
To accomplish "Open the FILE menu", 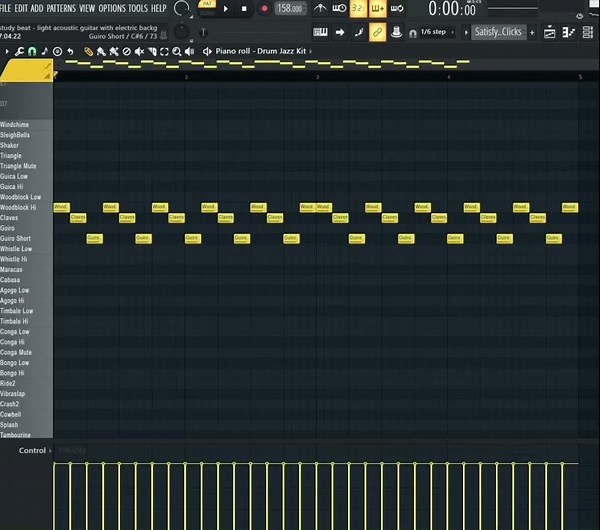I will click(5, 8).
